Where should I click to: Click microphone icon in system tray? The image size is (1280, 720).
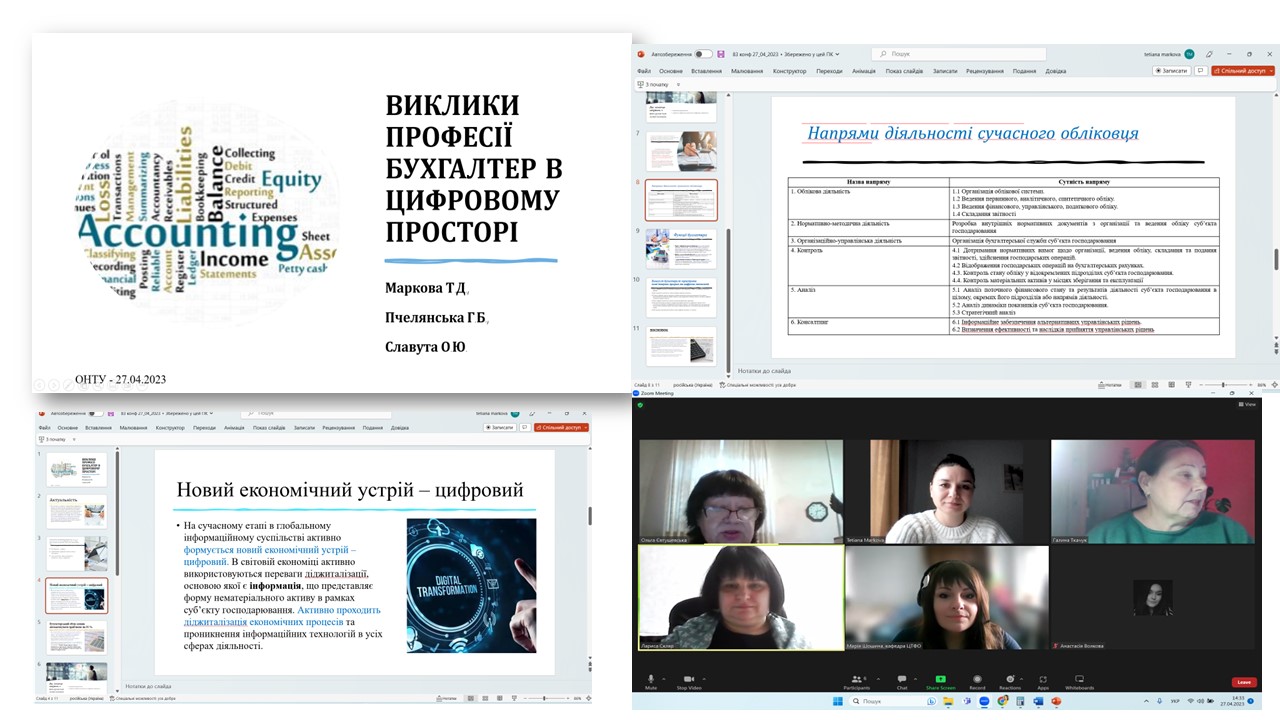click(1159, 701)
